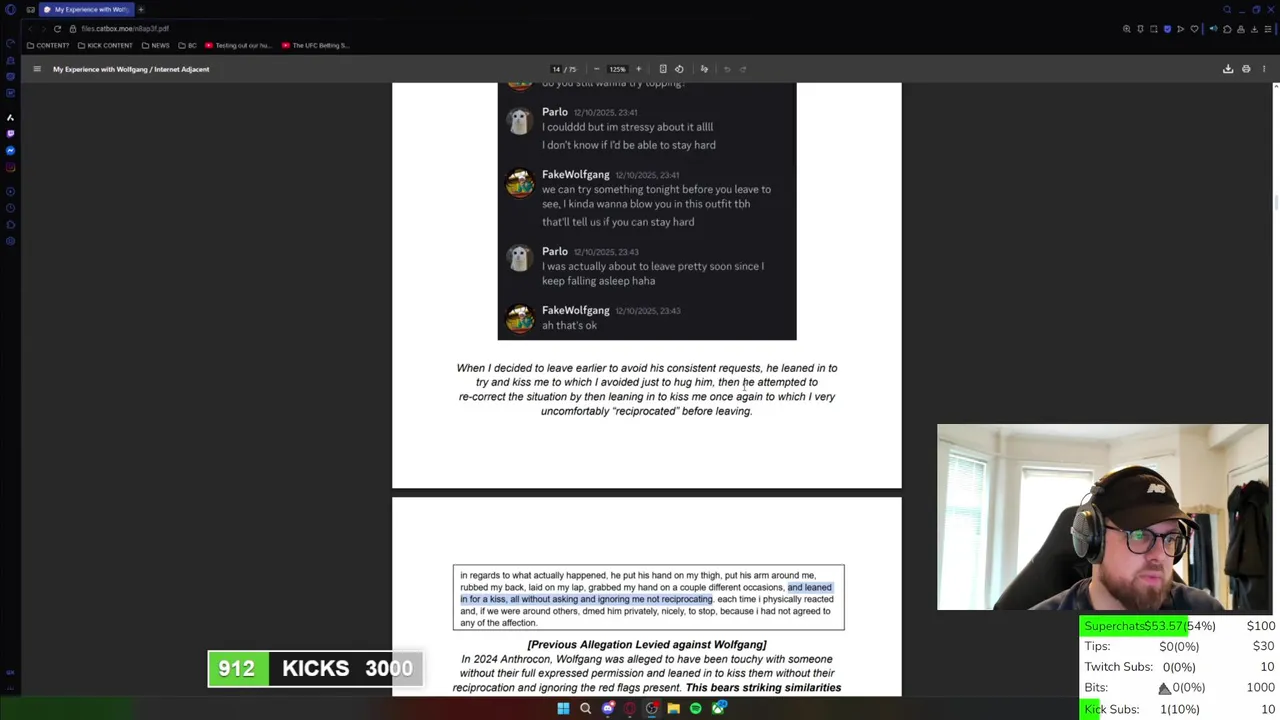
Task: Click the browser shield ad-blocker icon
Action: [x=1167, y=29]
